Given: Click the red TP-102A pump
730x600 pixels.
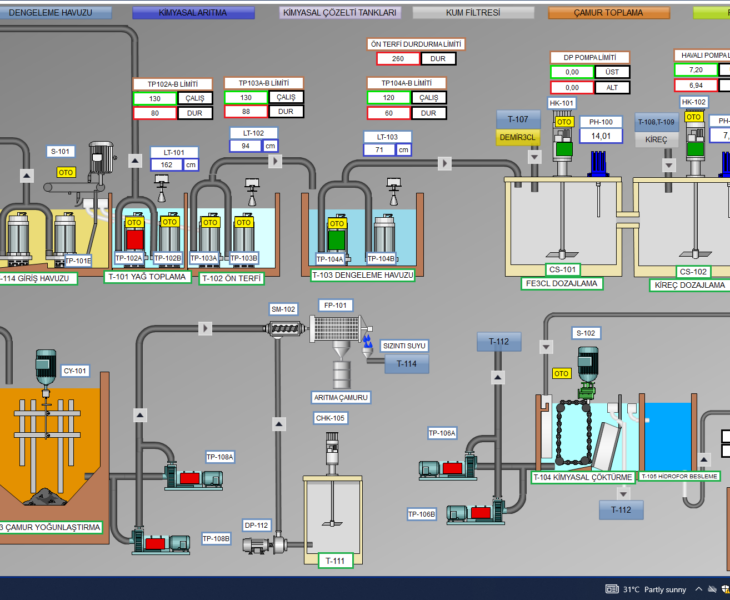Looking at the screenshot, I should tap(134, 238).
